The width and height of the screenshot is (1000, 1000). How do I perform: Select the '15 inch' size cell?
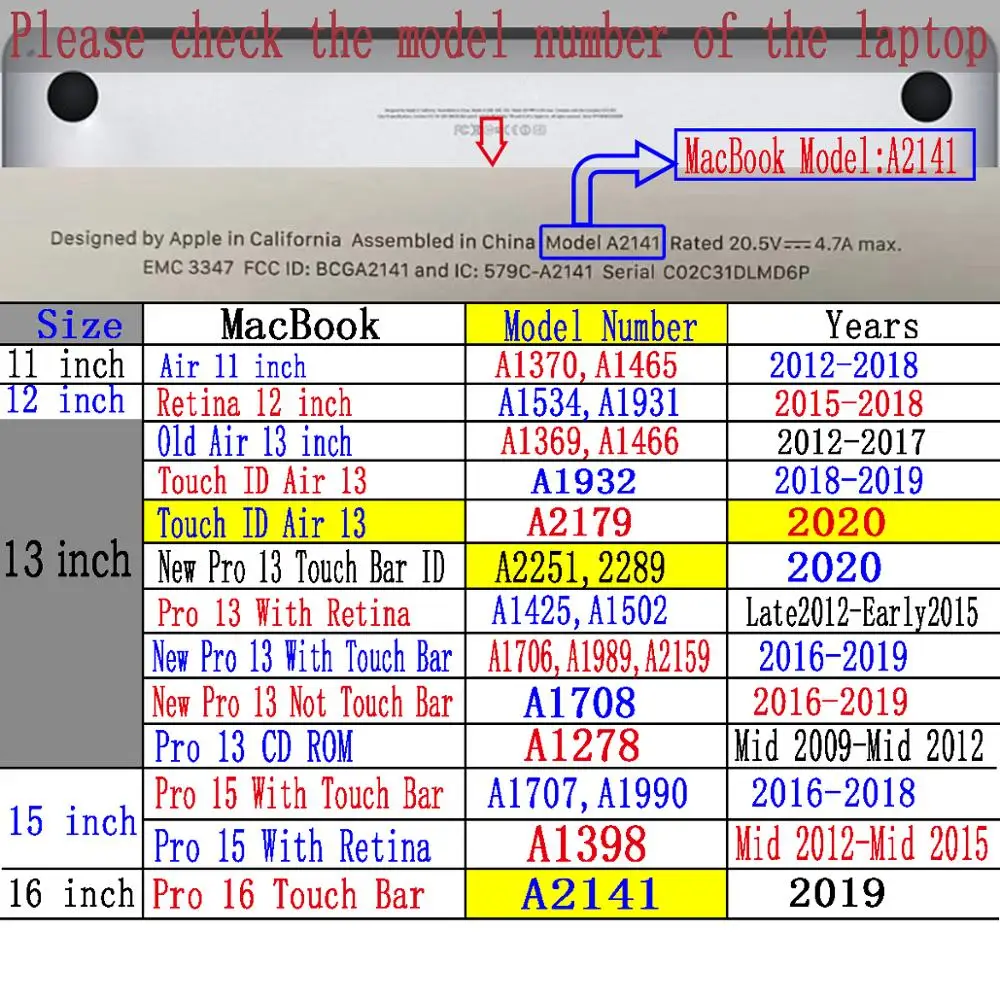(x=71, y=819)
